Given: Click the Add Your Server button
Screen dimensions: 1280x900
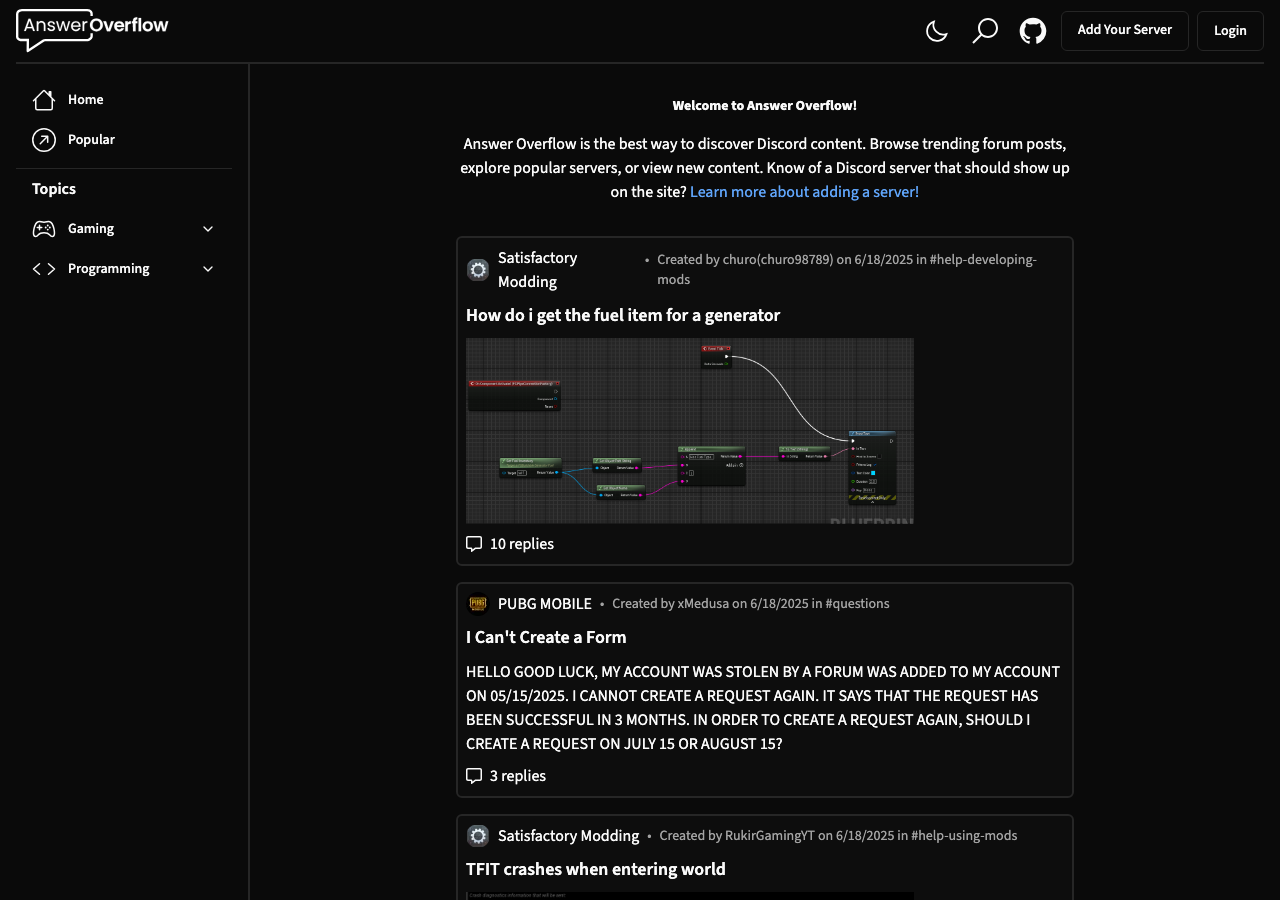Looking at the screenshot, I should (x=1125, y=31).
